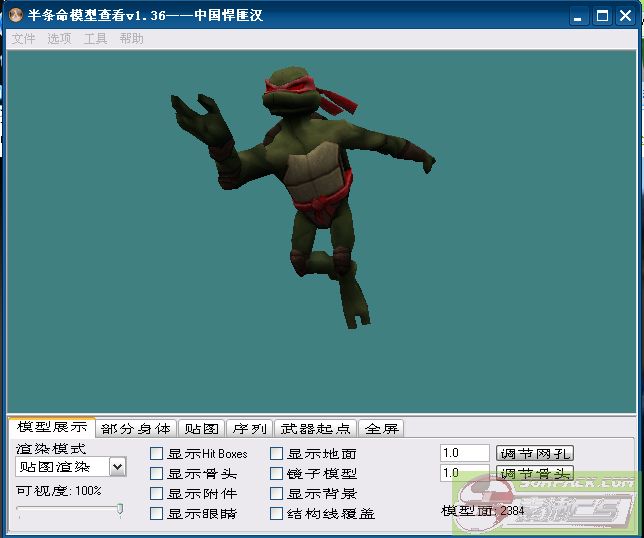
Task: Open the 文件 (File) menu
Action: point(22,38)
